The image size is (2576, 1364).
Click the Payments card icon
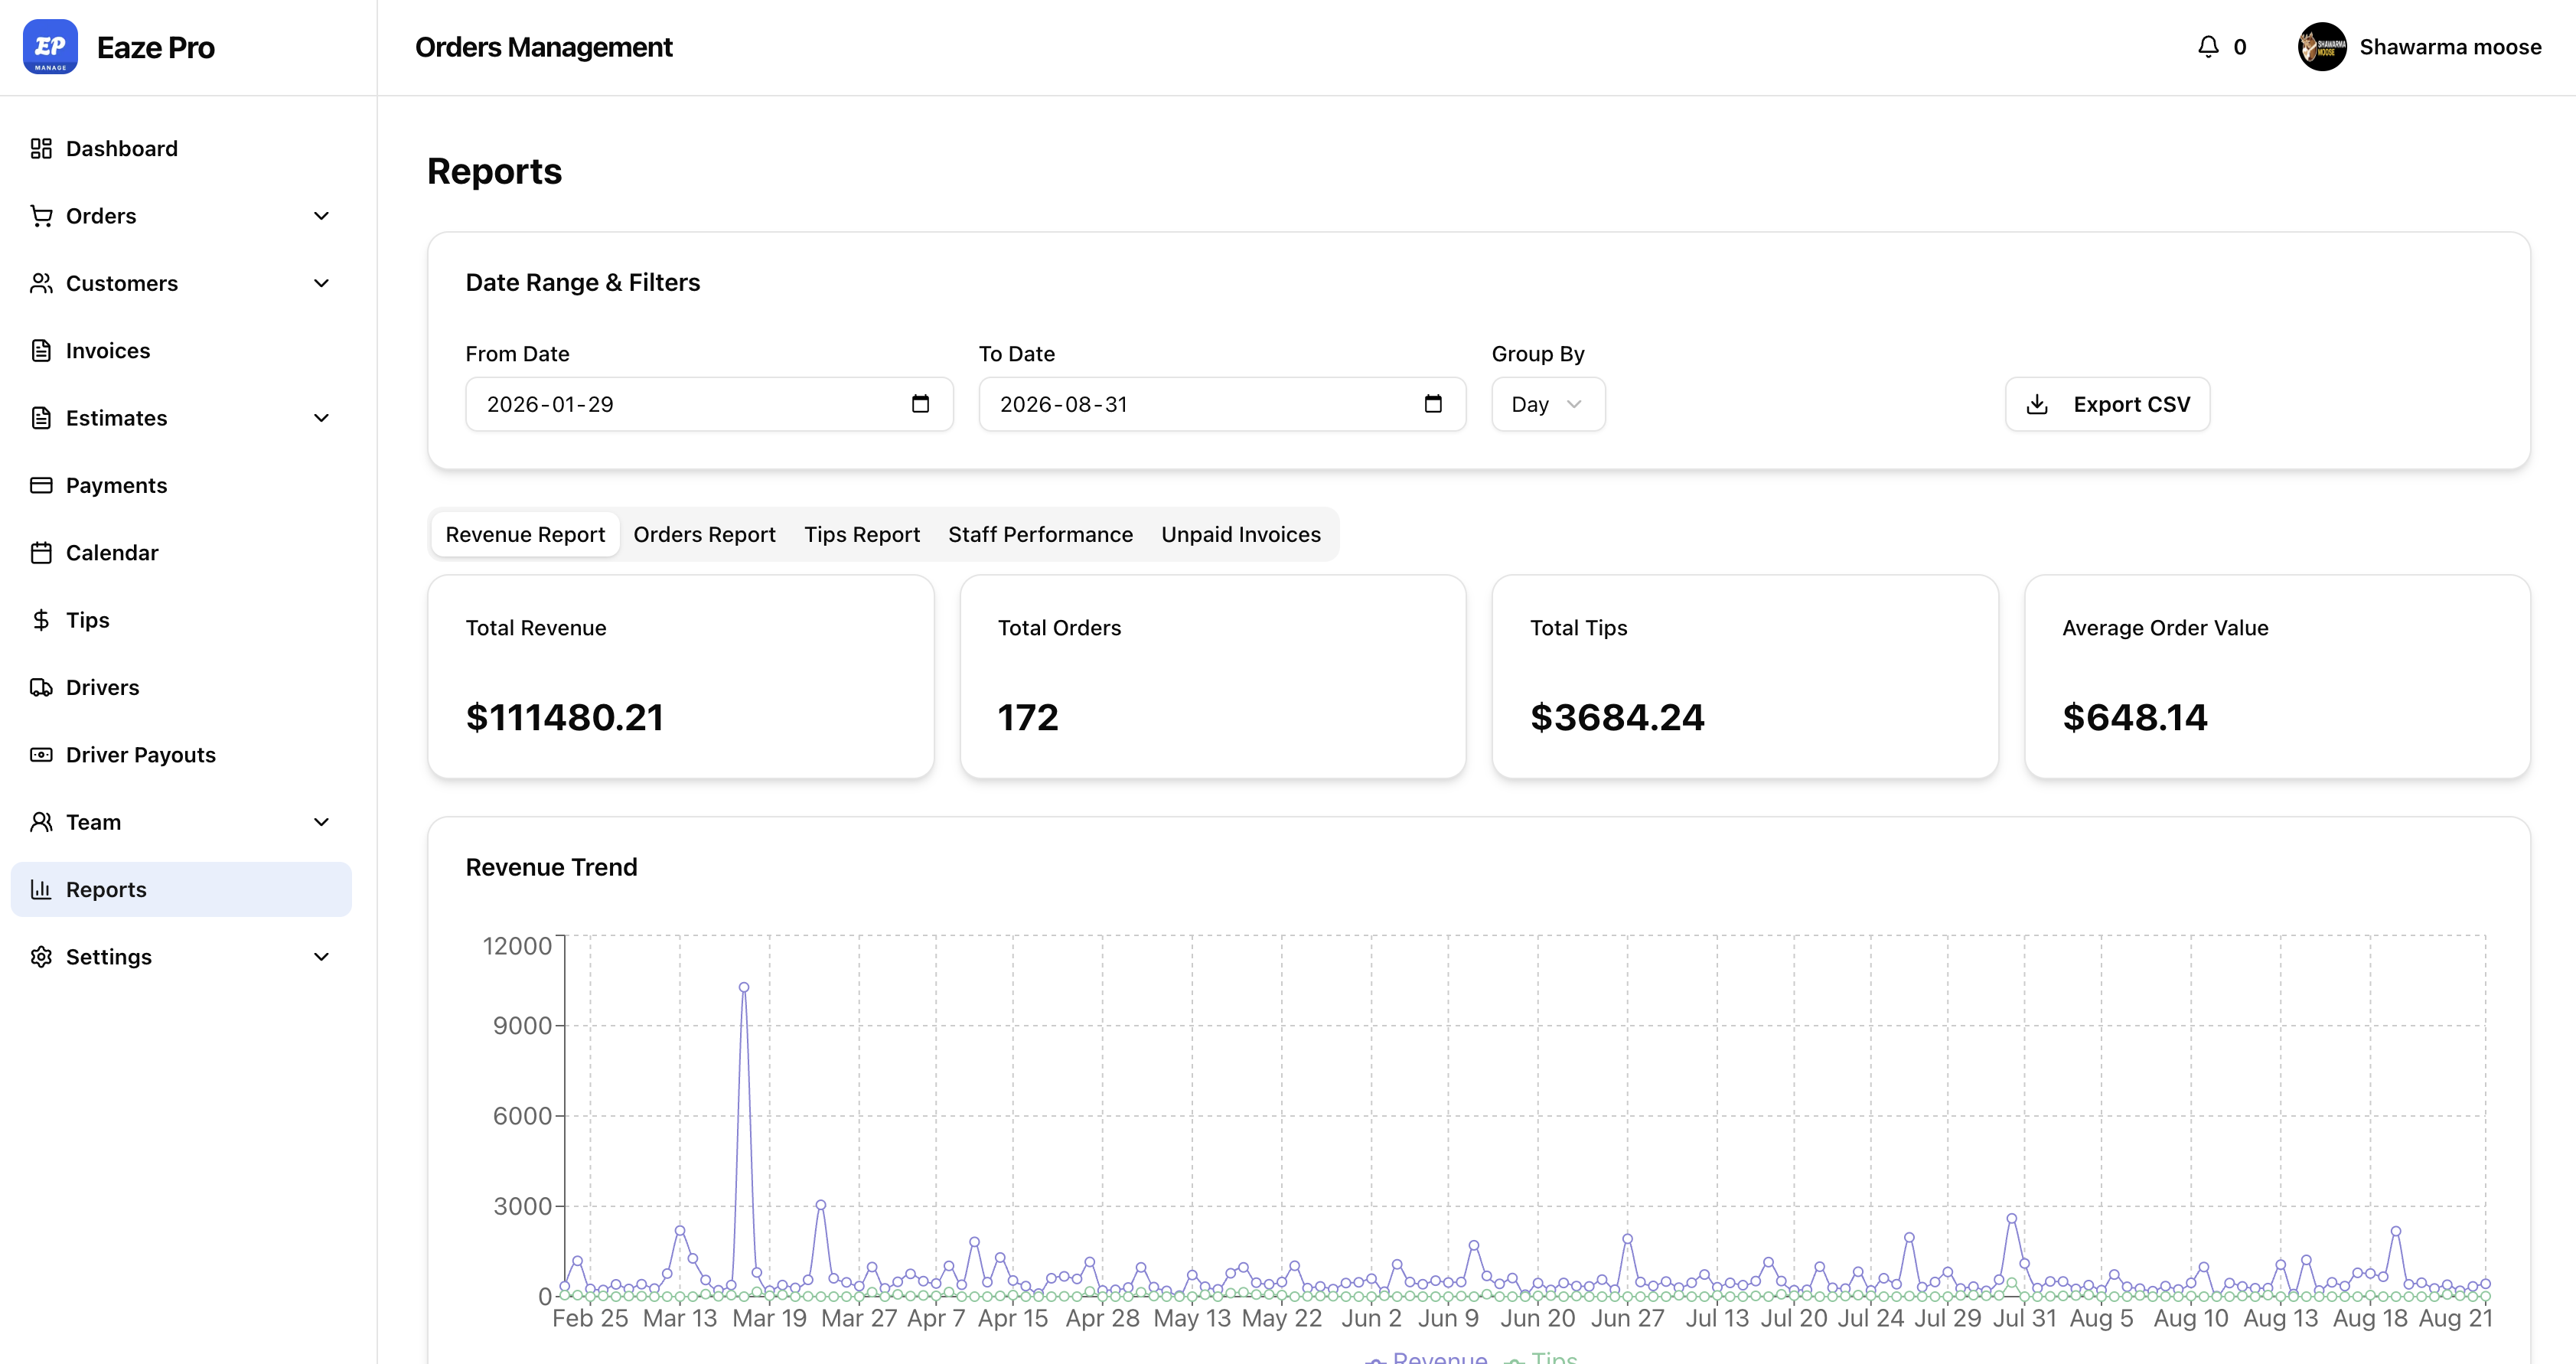pyautogui.click(x=41, y=485)
